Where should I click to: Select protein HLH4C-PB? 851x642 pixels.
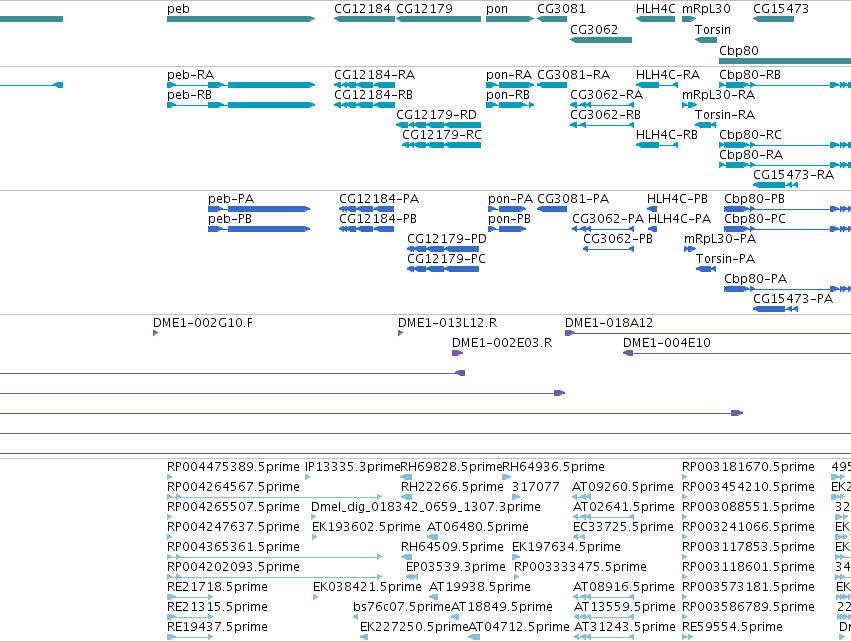[x=652, y=209]
